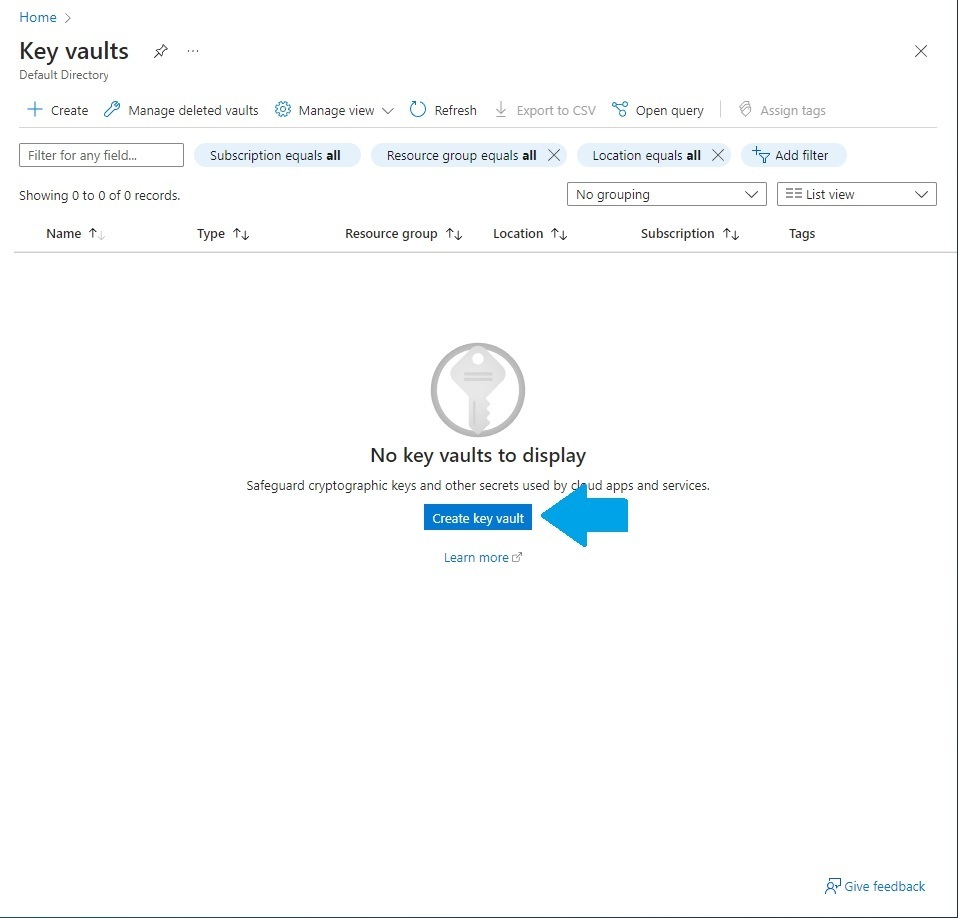Open the Learn more link
958x918 pixels.
pos(483,558)
